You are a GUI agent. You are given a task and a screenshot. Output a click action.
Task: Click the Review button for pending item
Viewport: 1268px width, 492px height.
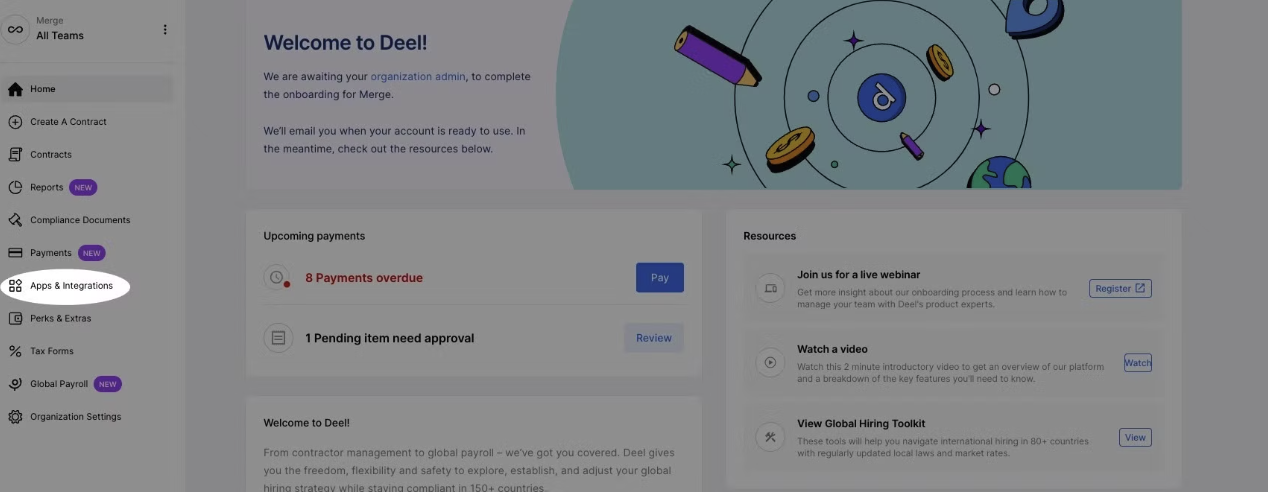coord(654,338)
